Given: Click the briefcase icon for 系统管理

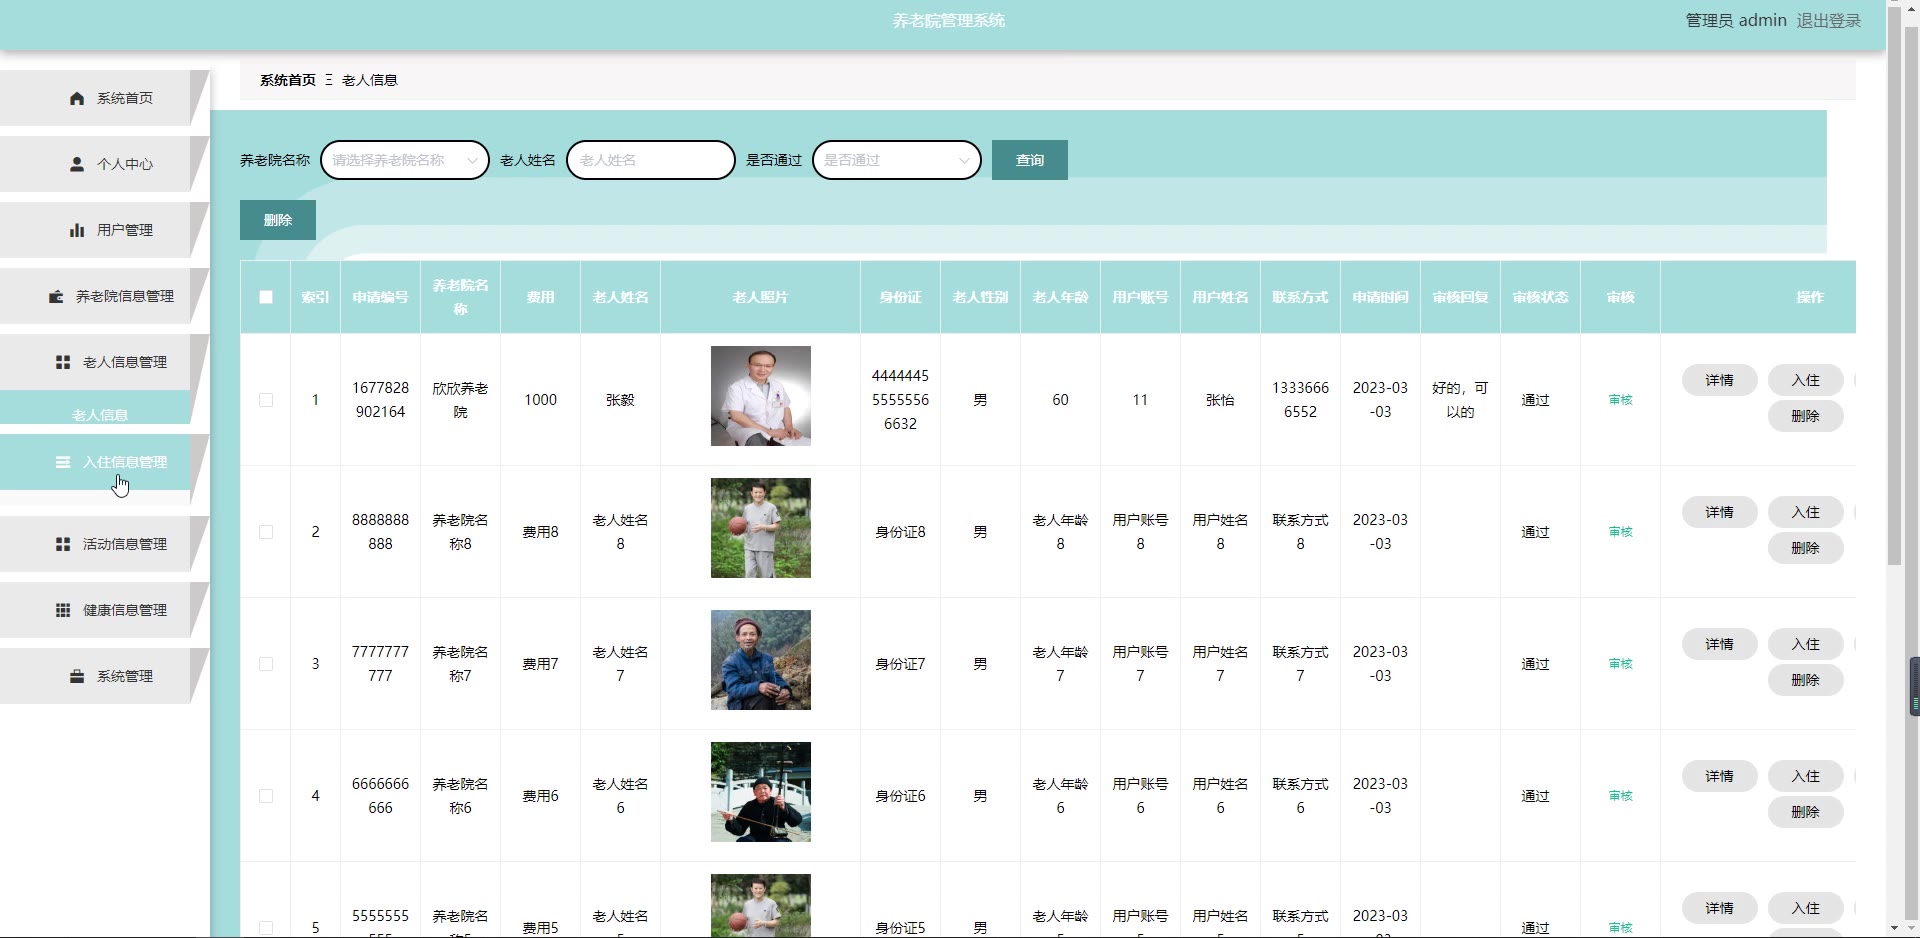Looking at the screenshot, I should (x=77, y=676).
